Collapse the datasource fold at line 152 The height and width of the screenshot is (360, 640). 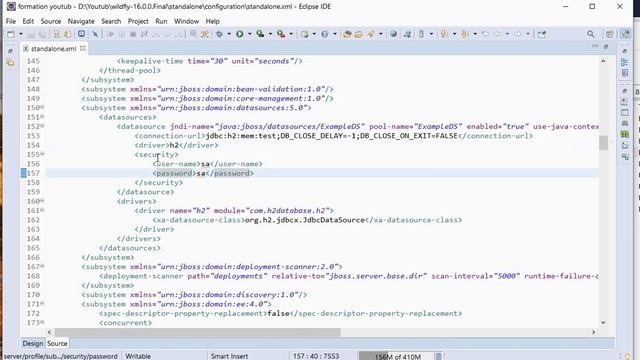[42, 126]
